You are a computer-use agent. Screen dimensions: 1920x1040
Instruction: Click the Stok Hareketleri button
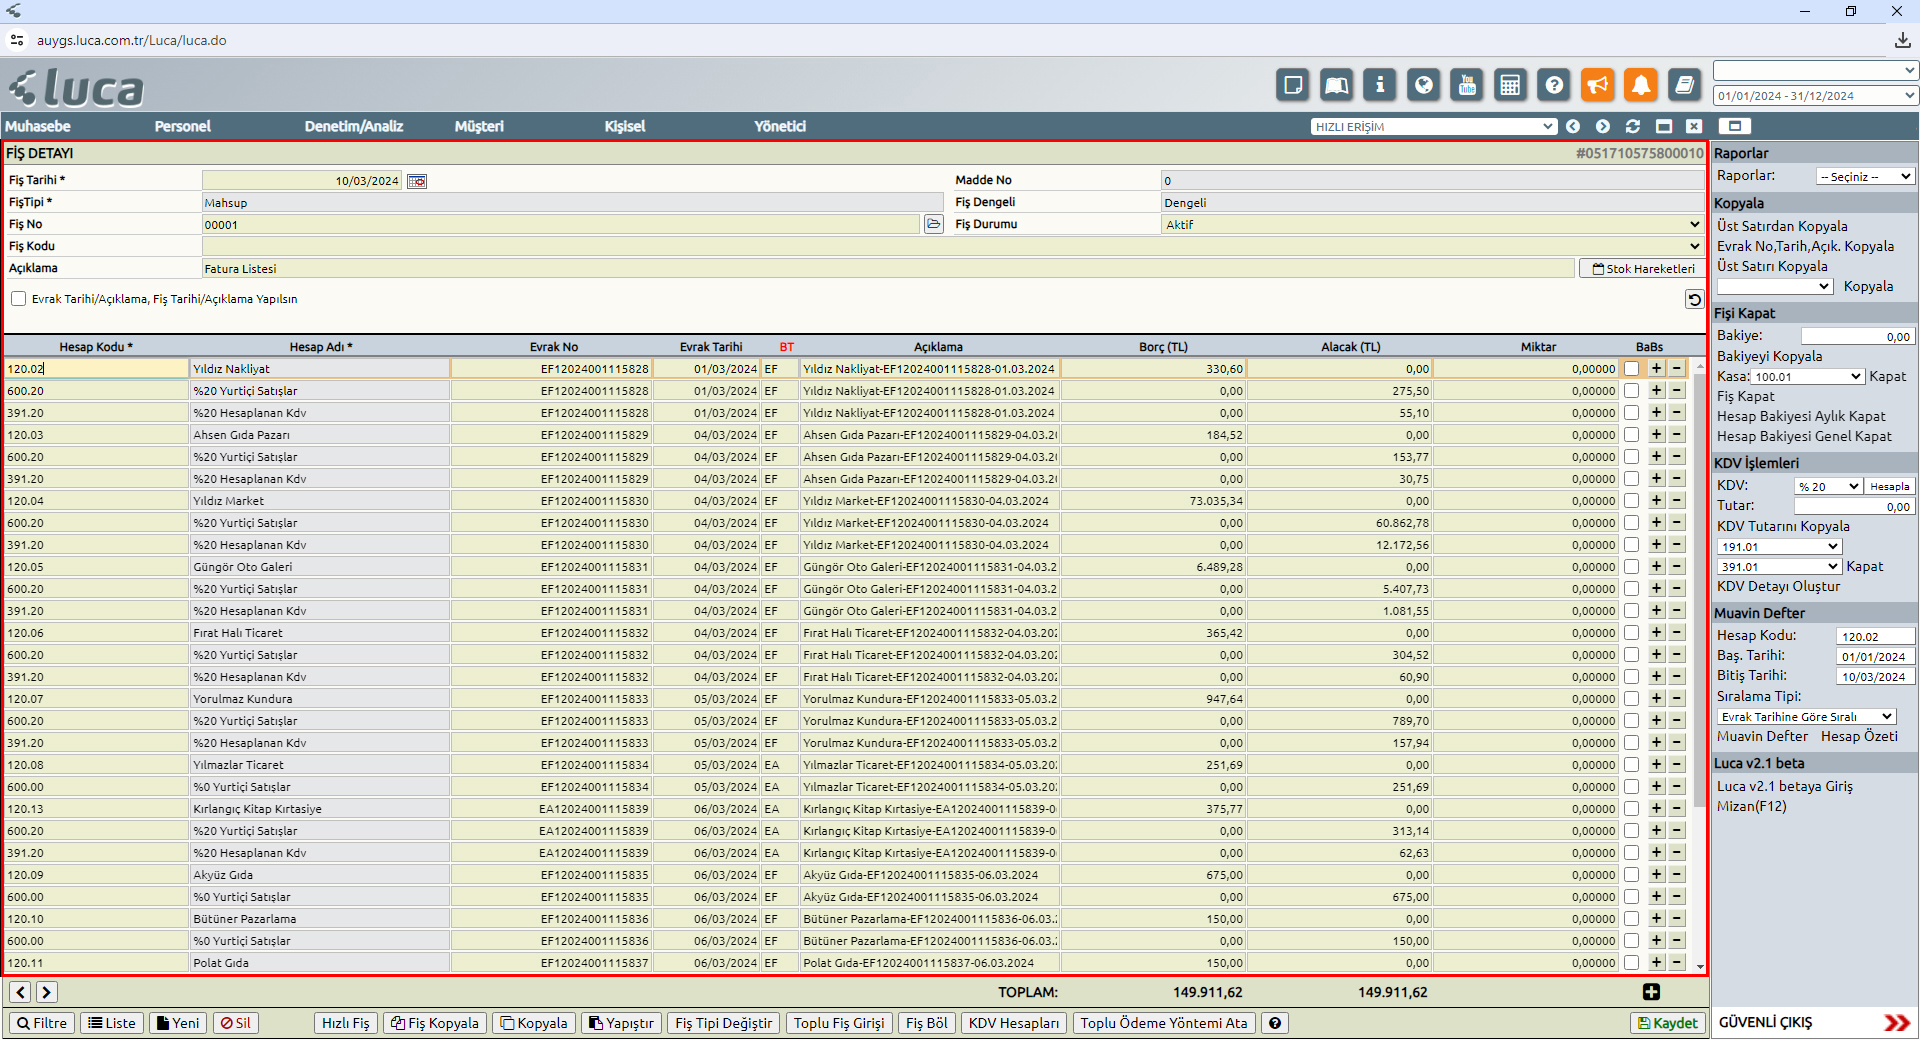click(1642, 269)
